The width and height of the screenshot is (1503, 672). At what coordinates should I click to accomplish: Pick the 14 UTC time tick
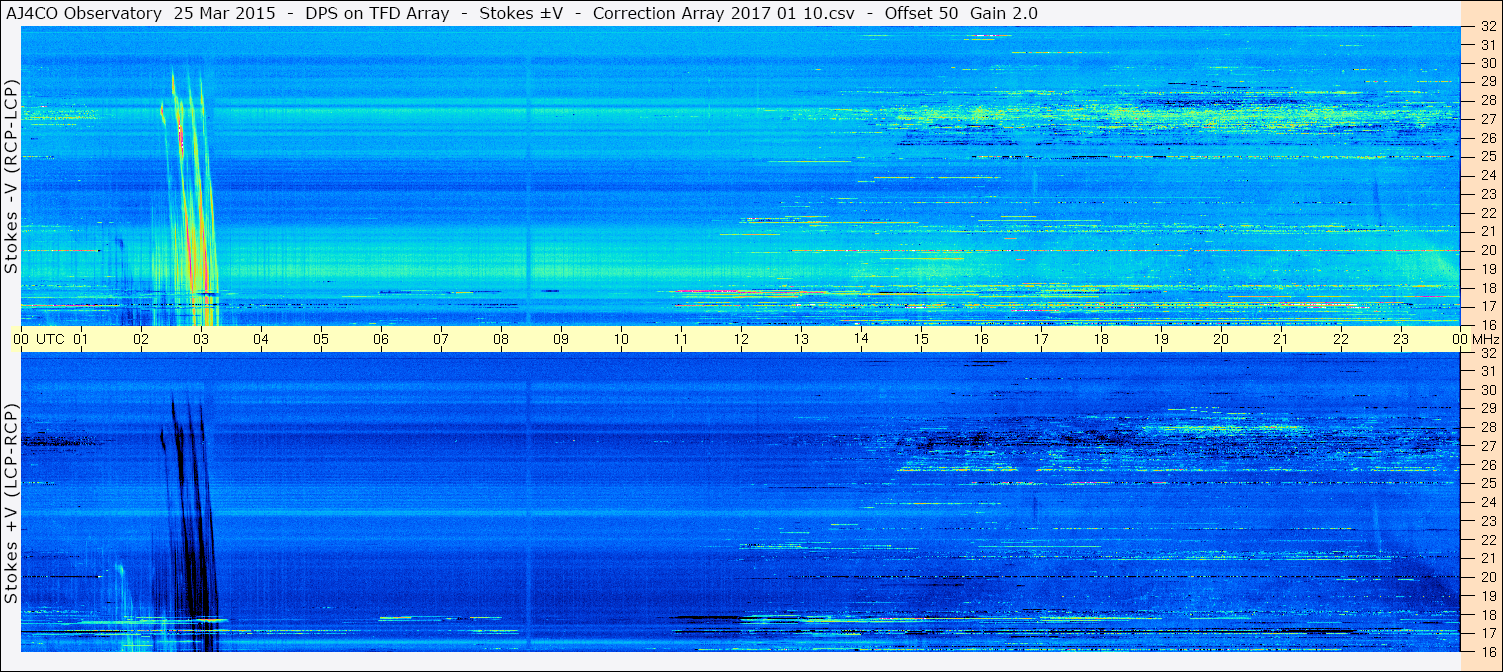tap(861, 339)
